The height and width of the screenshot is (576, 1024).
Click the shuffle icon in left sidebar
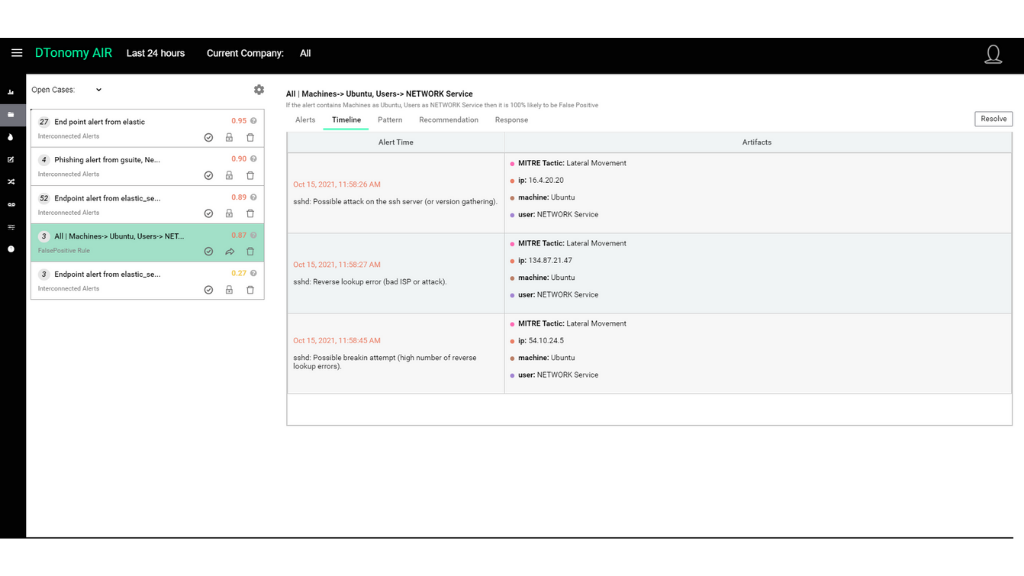pyautogui.click(x=11, y=182)
